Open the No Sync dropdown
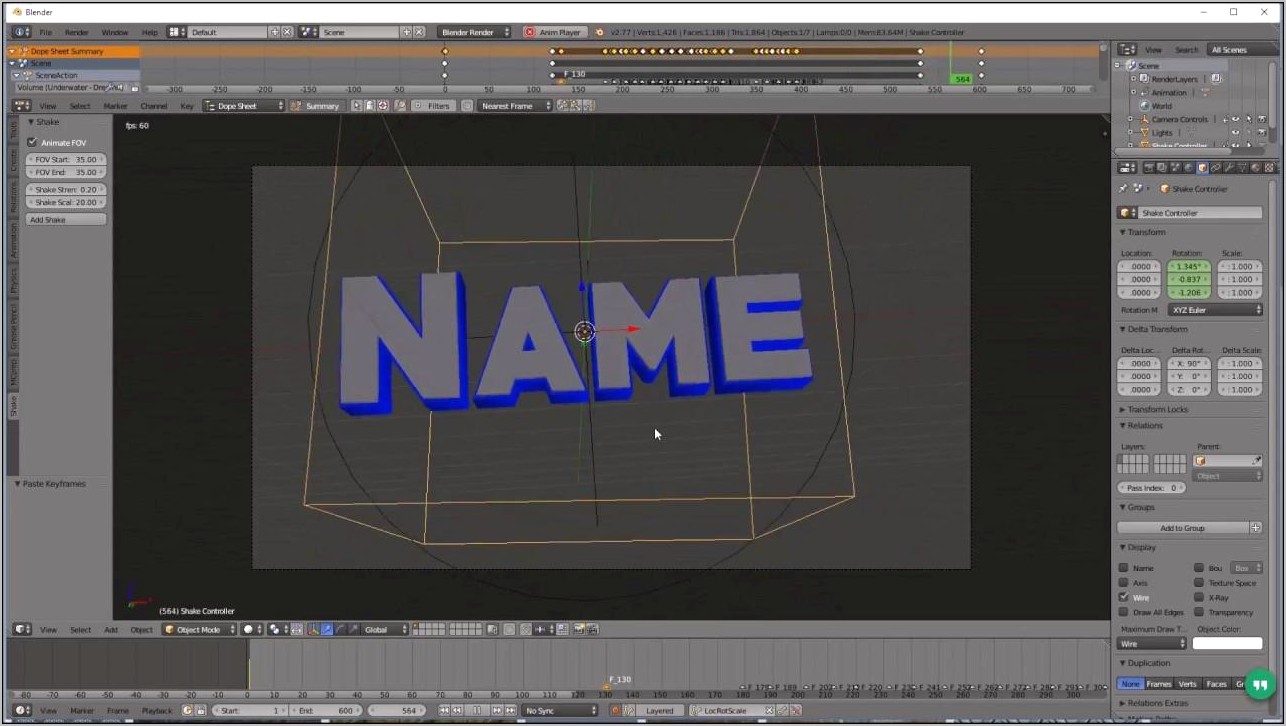The height and width of the screenshot is (726, 1286). click(560, 710)
